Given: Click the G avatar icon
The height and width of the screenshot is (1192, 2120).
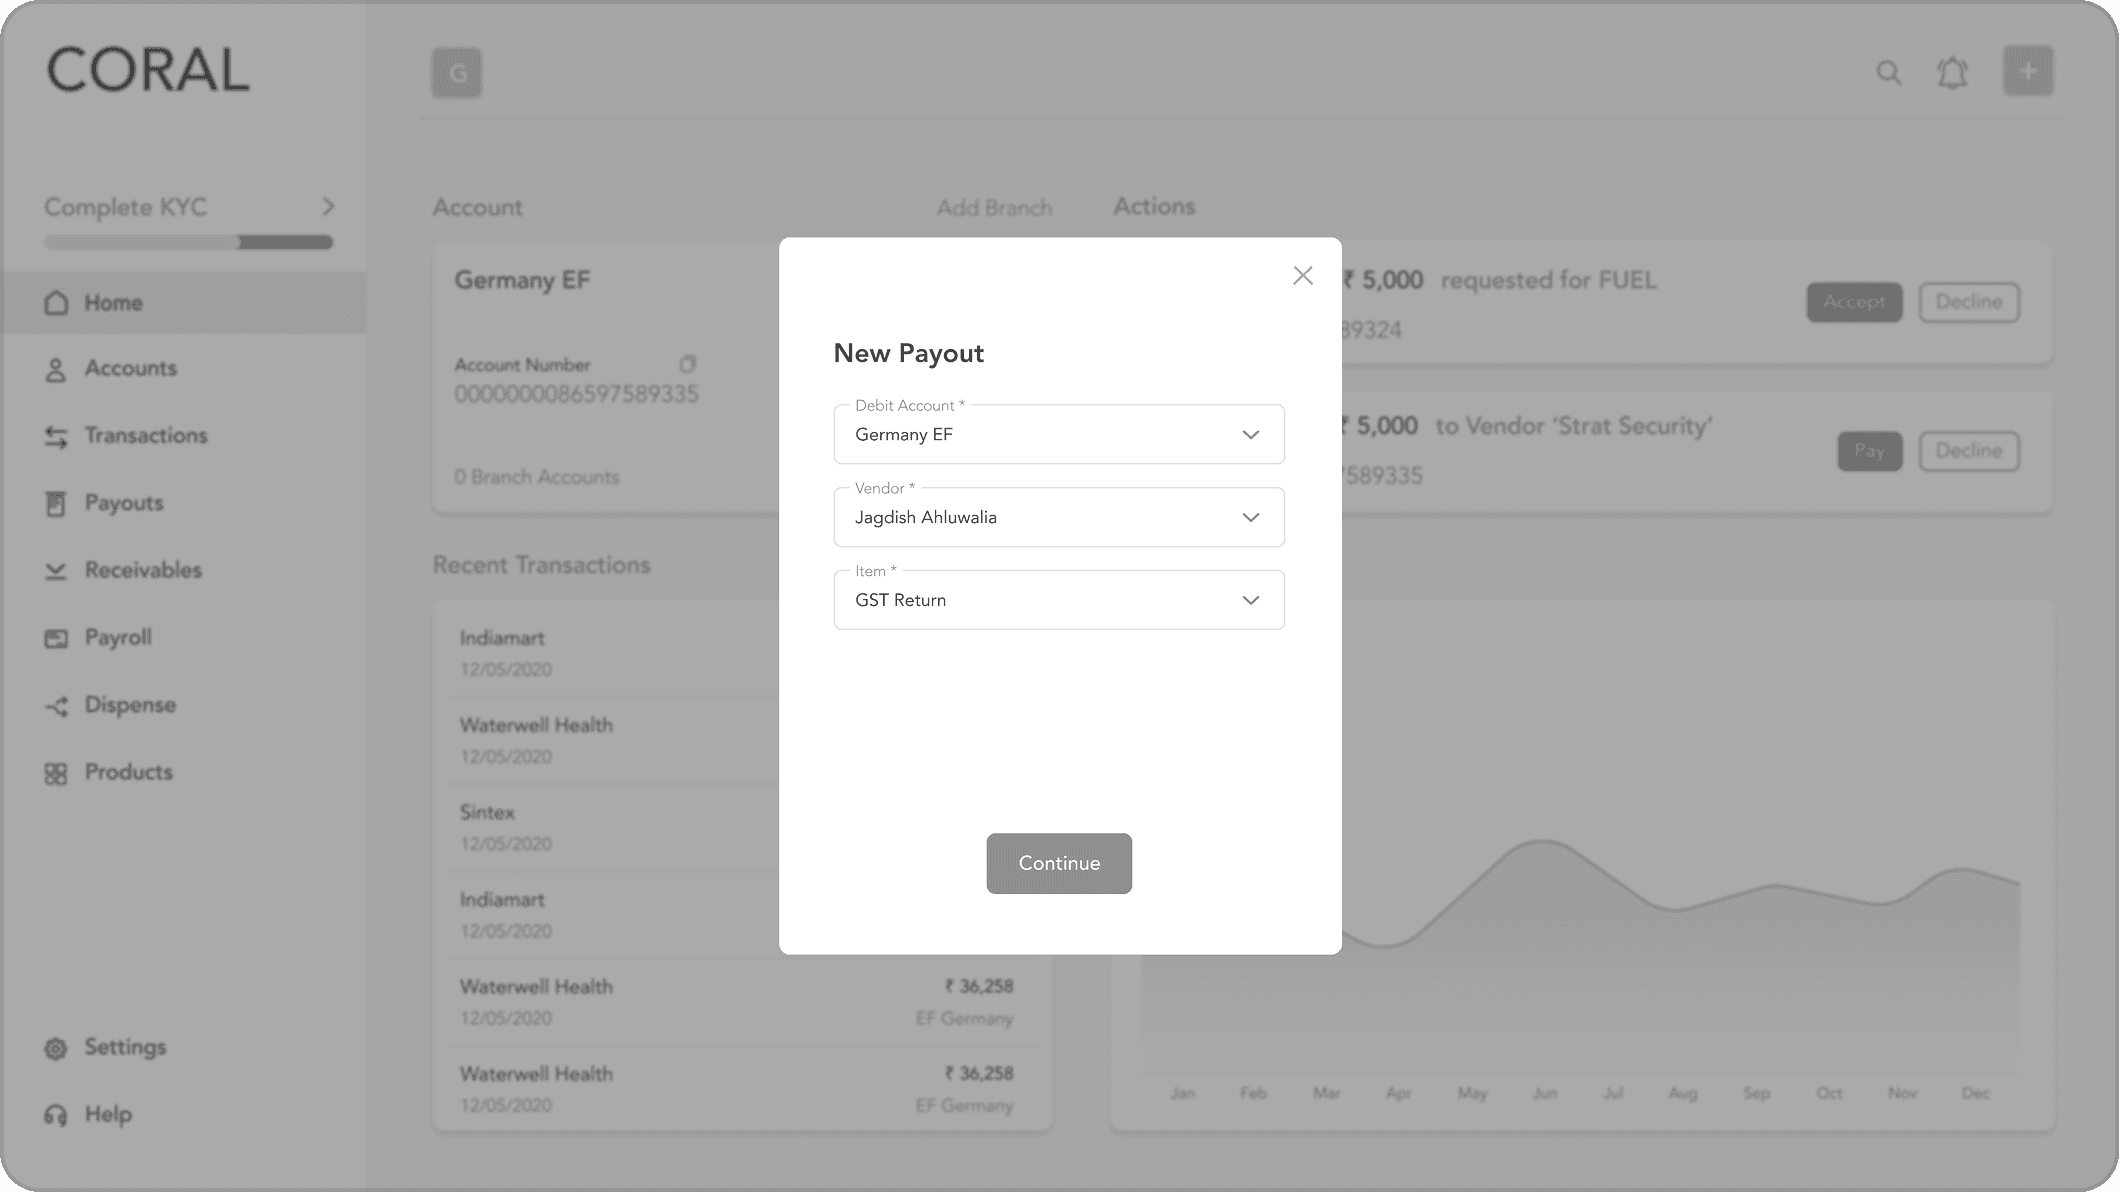Looking at the screenshot, I should 457,73.
